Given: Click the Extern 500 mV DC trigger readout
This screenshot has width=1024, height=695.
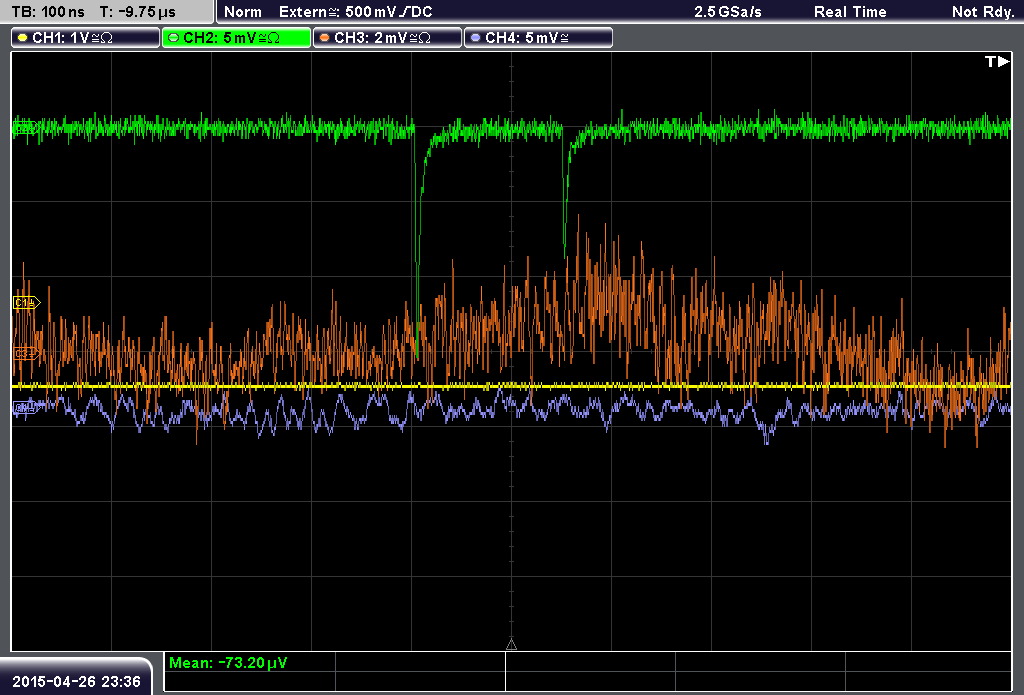Looking at the screenshot, I should (x=355, y=12).
